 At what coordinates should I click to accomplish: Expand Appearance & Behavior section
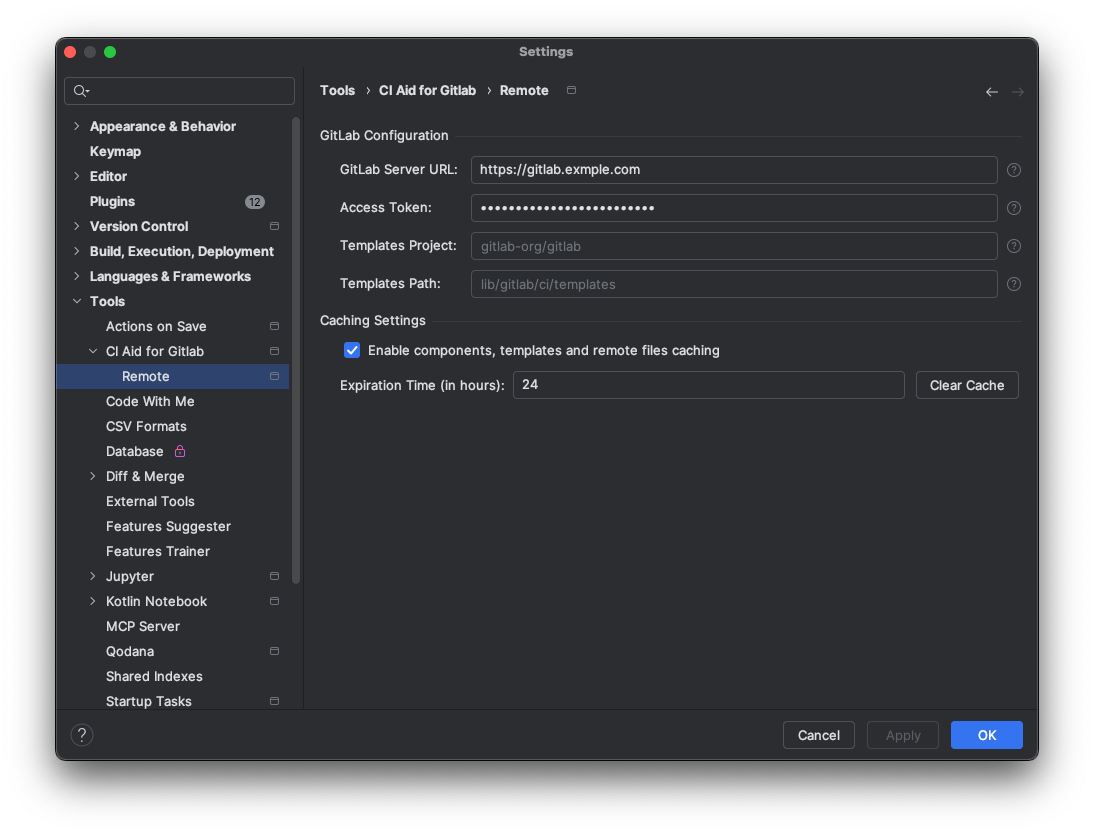click(x=77, y=126)
